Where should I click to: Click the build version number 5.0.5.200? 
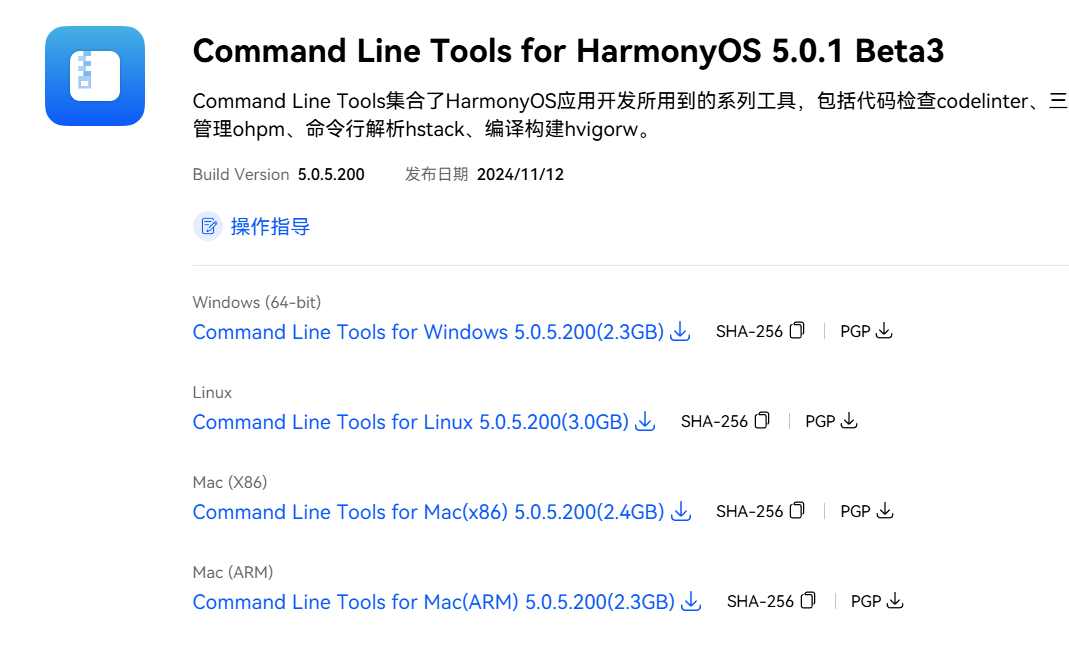click(x=331, y=174)
